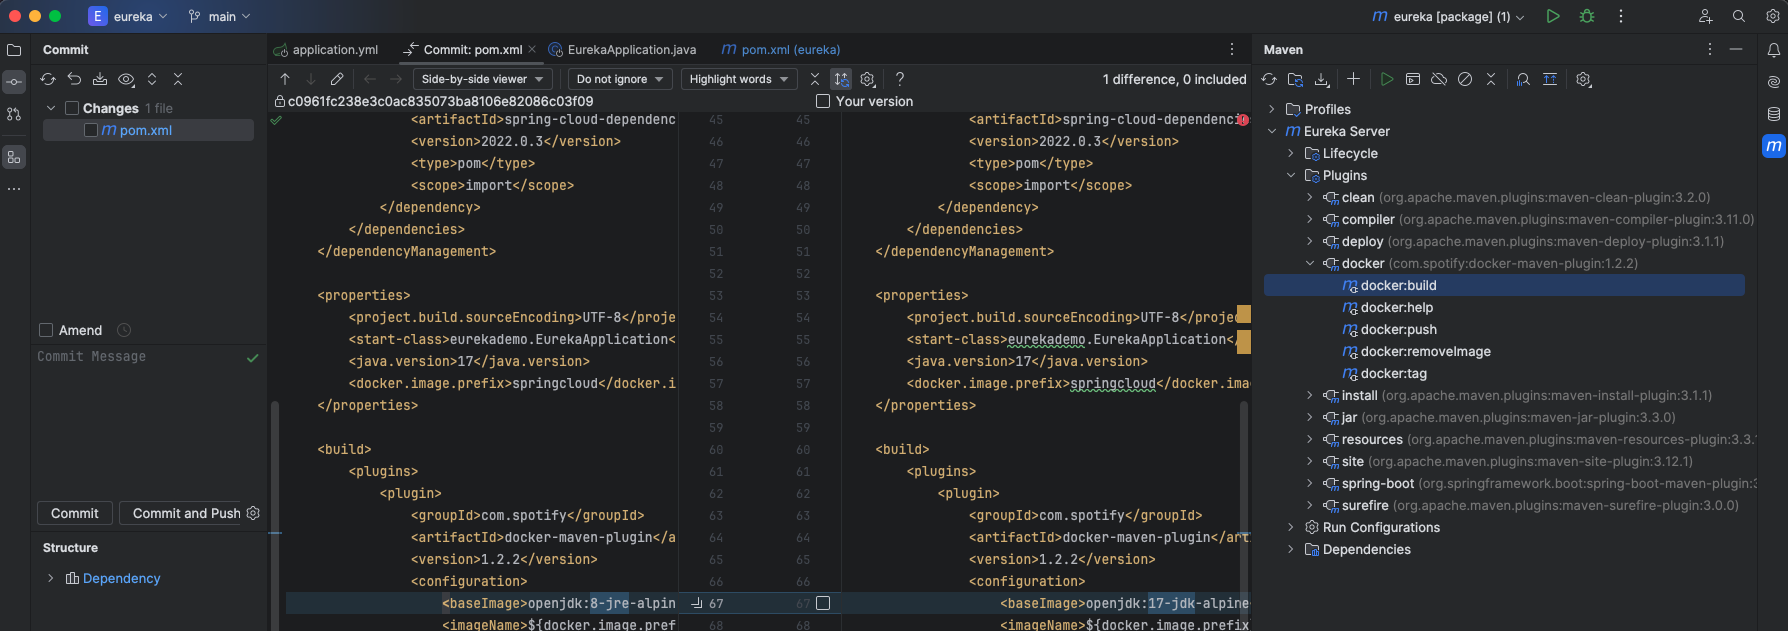Run the eureka [package] configuration
The image size is (1788, 631).
tap(1553, 16)
